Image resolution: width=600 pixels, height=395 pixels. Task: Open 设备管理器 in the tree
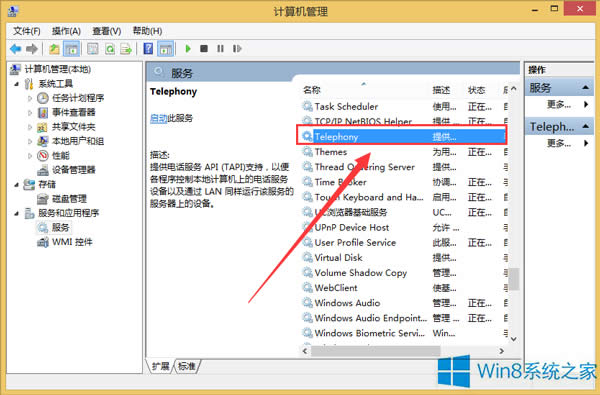point(73,170)
